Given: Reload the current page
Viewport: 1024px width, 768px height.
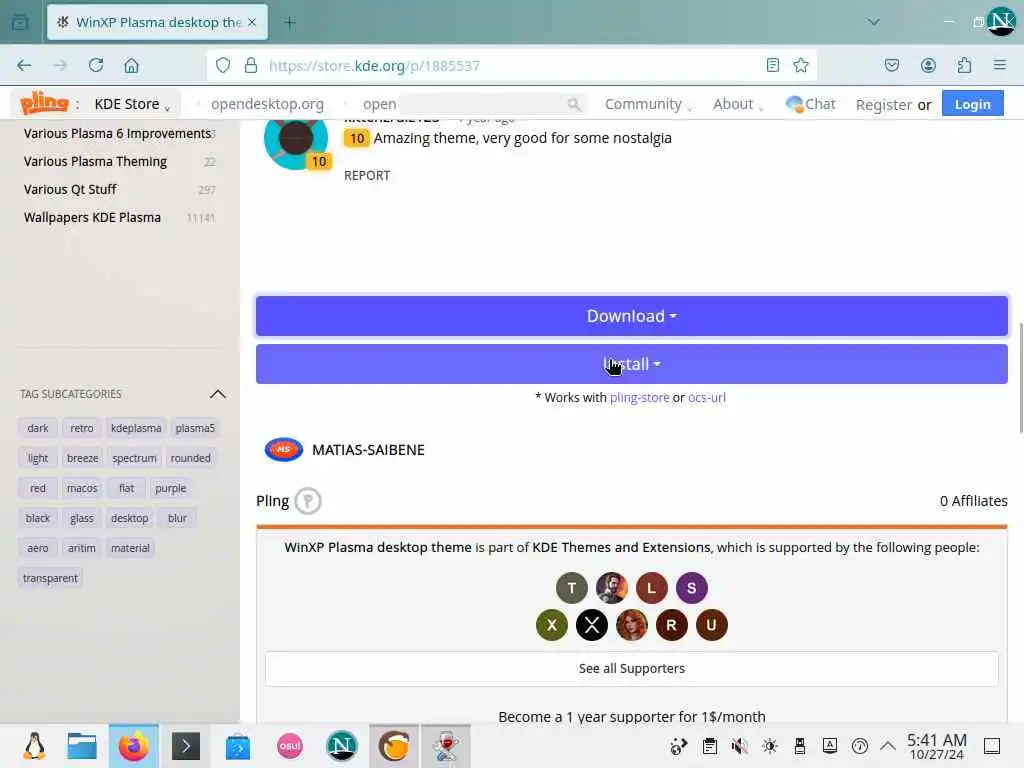Looking at the screenshot, I should 96,65.
